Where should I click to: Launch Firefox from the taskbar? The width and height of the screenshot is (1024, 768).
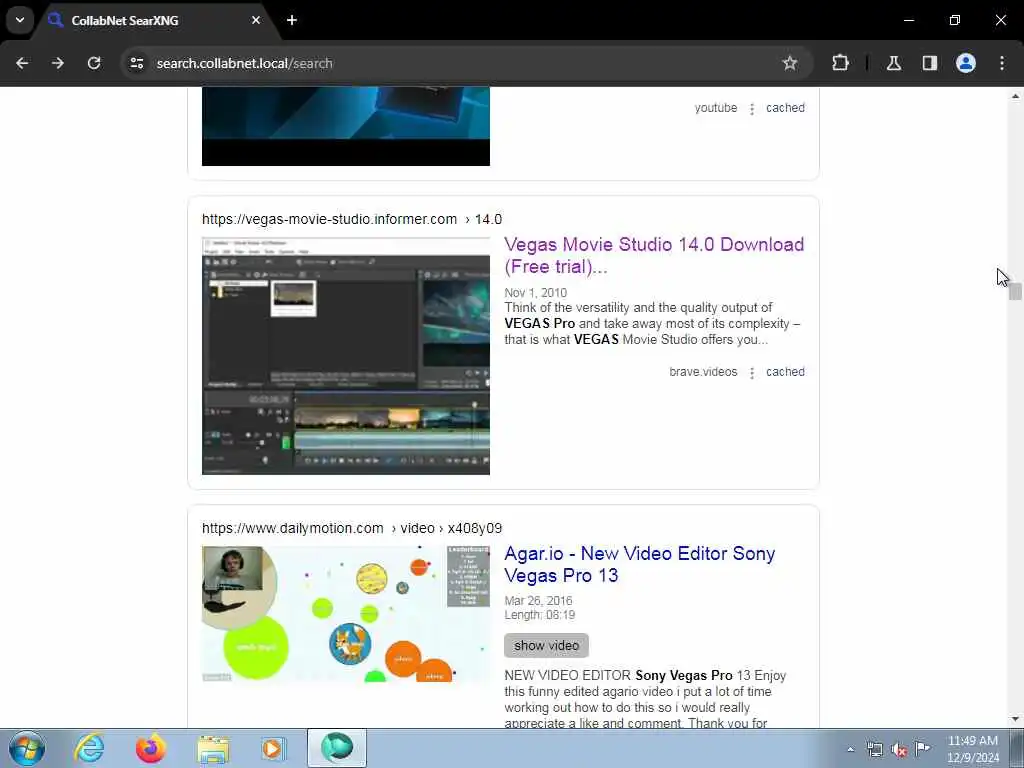(x=150, y=748)
